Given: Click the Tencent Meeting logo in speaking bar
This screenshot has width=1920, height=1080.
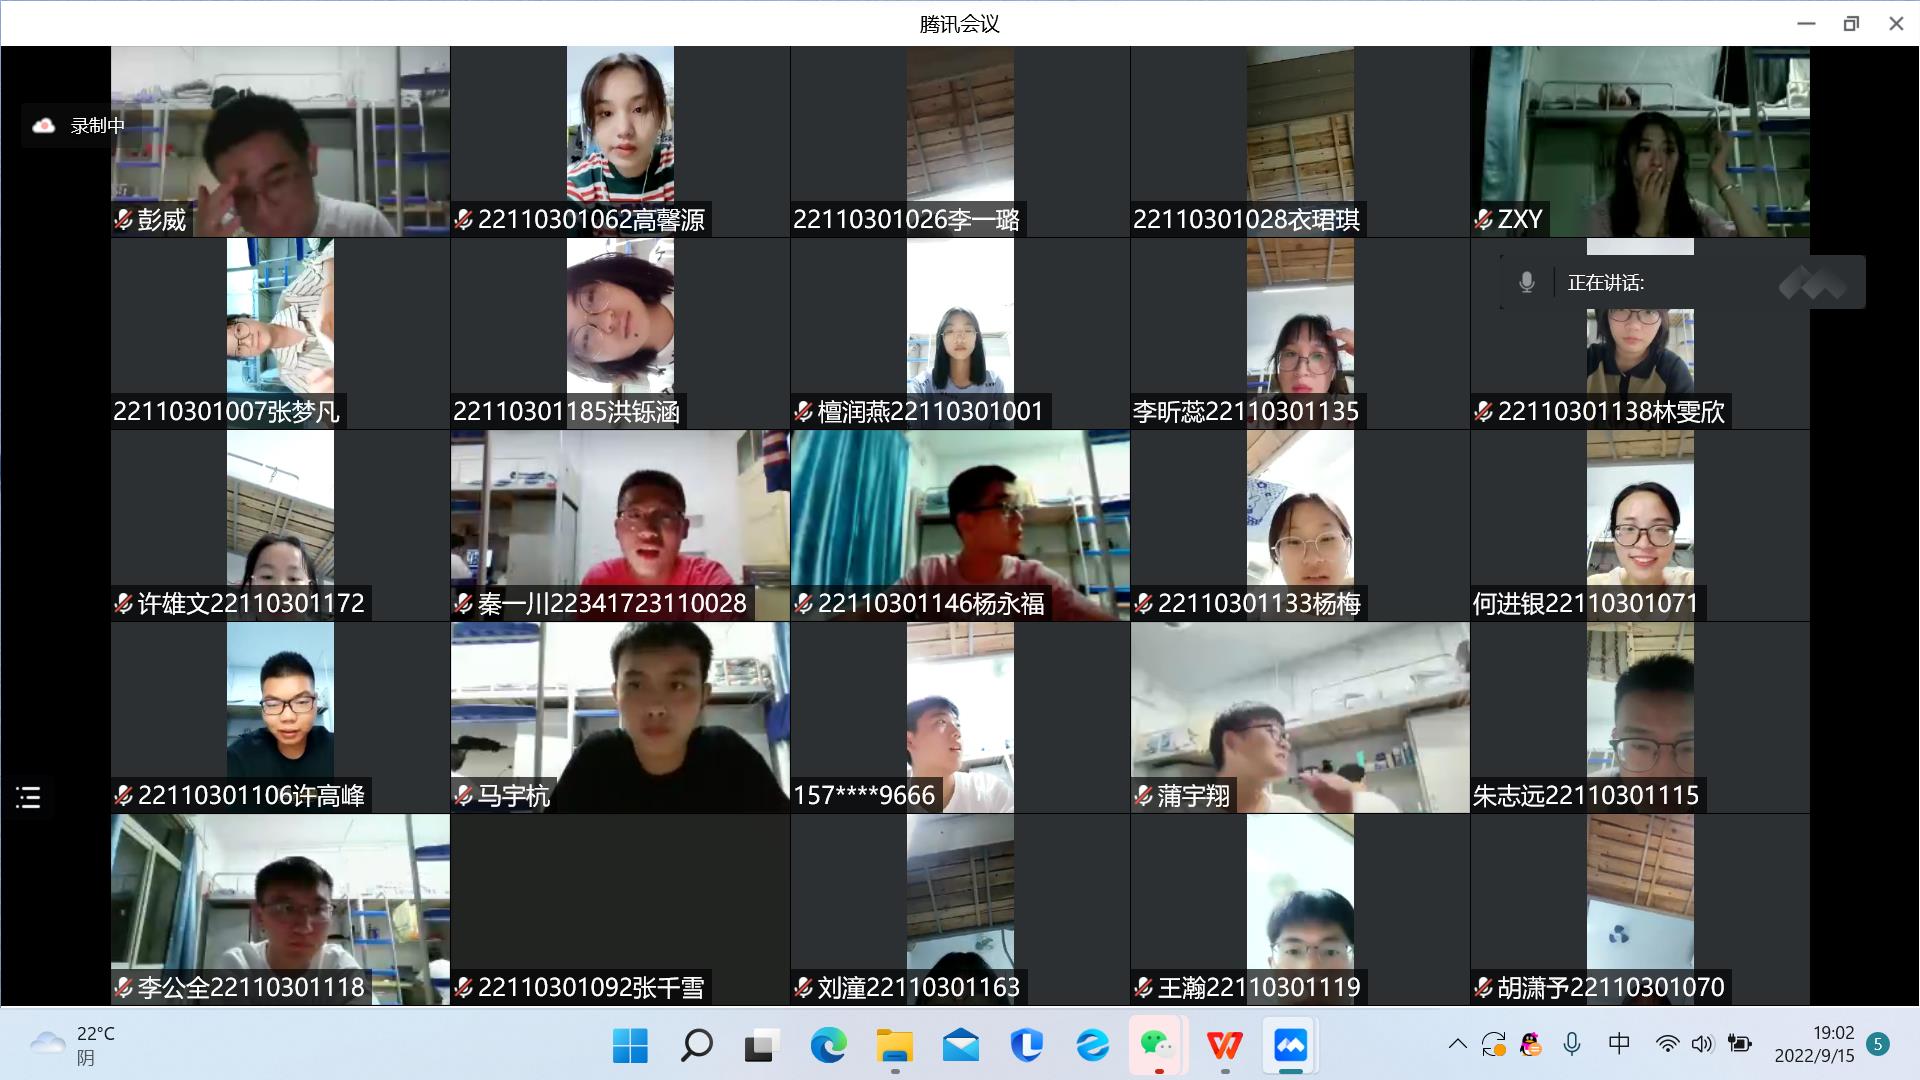Looking at the screenshot, I should coord(1812,284).
